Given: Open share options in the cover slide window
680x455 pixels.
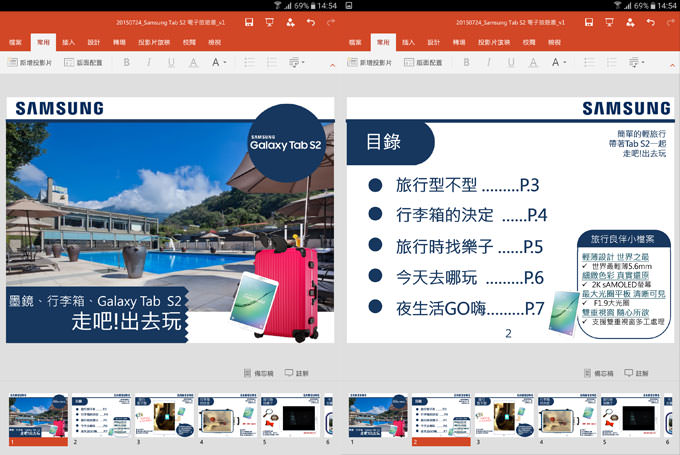Looking at the screenshot, I should (x=290, y=21).
